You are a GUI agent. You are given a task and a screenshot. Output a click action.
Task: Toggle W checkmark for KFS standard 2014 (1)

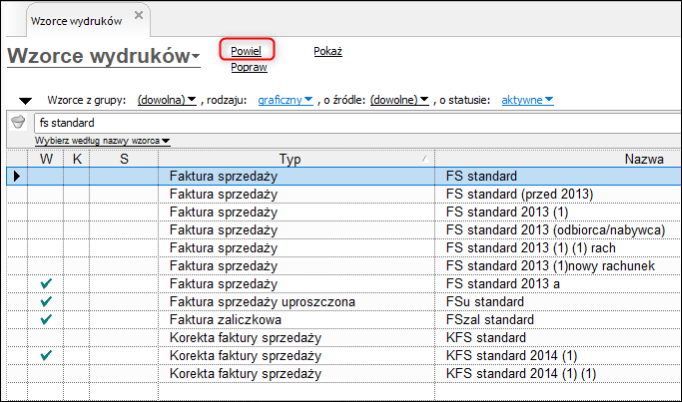pos(46,355)
